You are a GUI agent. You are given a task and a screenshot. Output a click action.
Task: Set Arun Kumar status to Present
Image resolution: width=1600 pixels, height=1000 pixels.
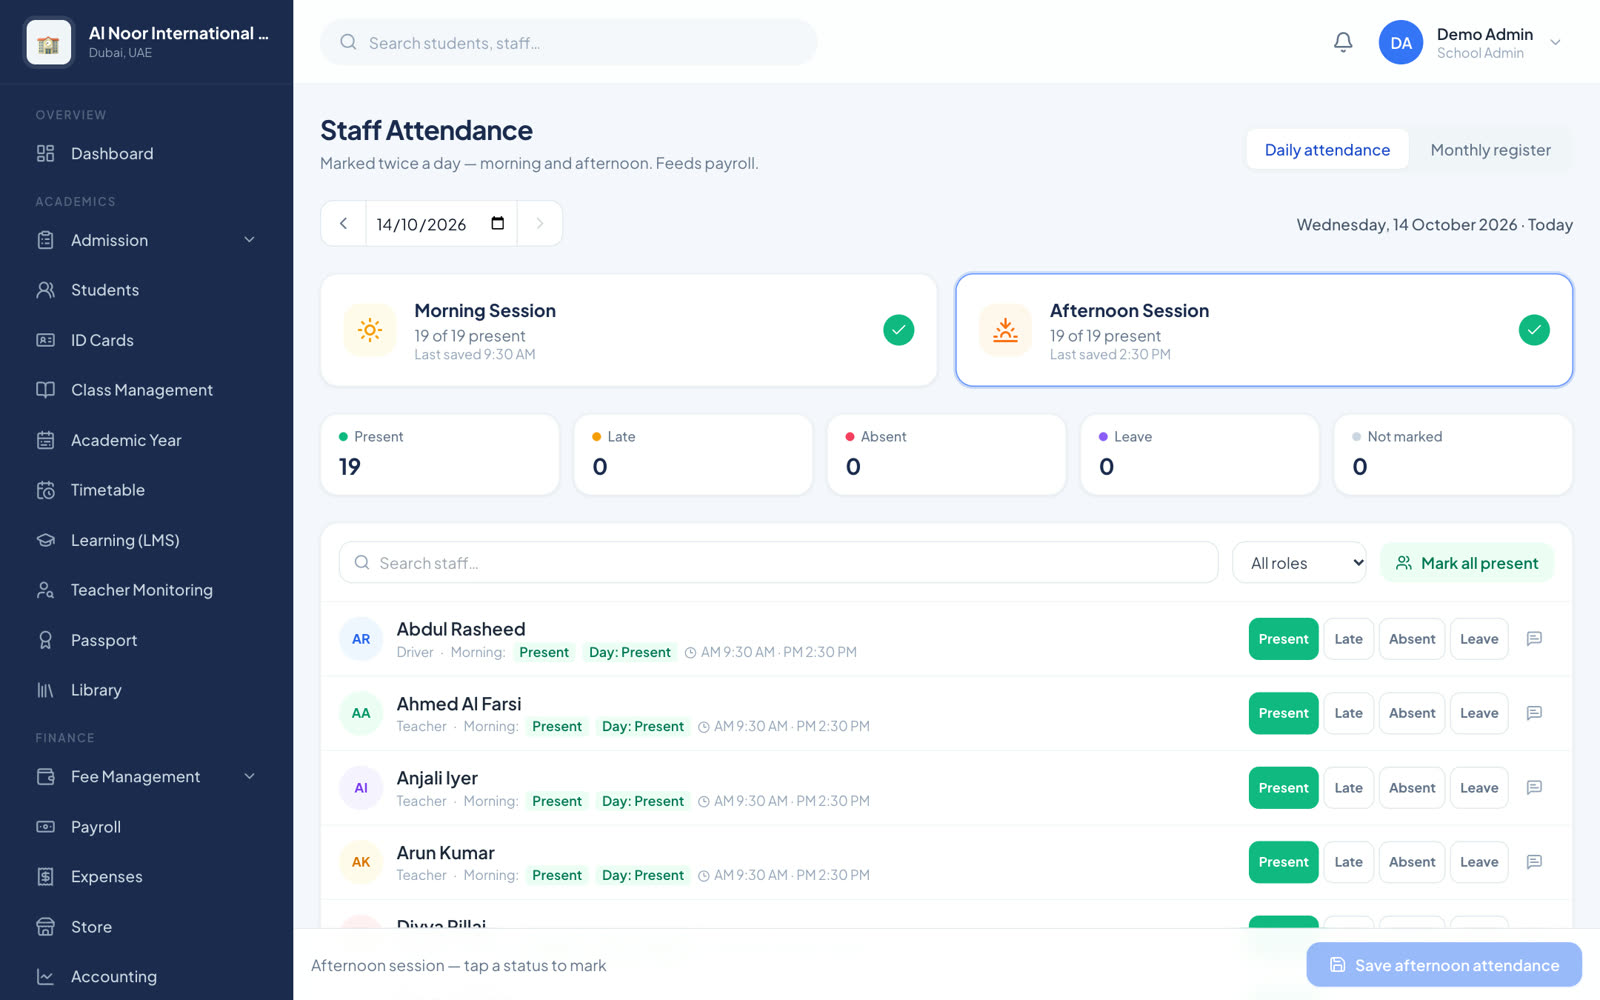pos(1283,862)
